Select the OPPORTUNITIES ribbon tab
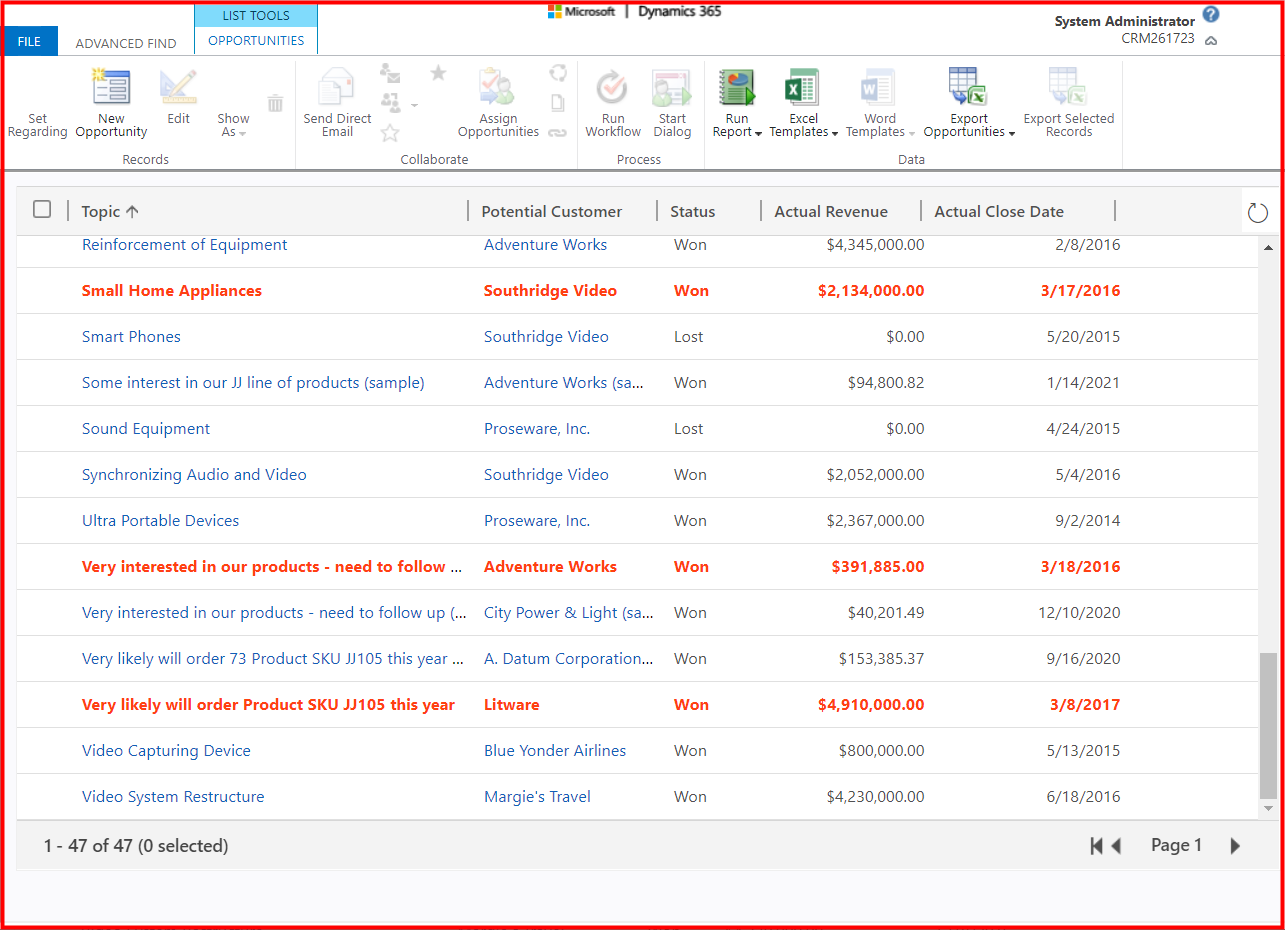 click(x=256, y=41)
